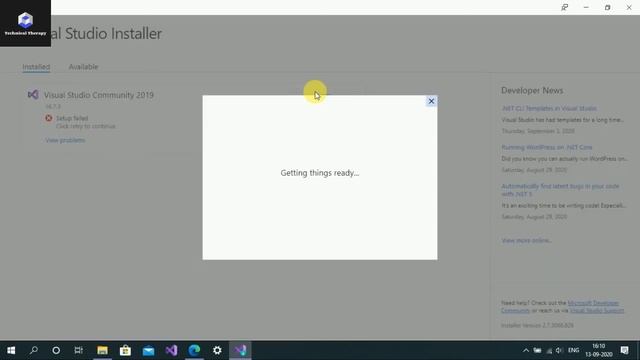Open Visual Studio Support link
Screen dimensions: 640x360
click(x=597, y=311)
